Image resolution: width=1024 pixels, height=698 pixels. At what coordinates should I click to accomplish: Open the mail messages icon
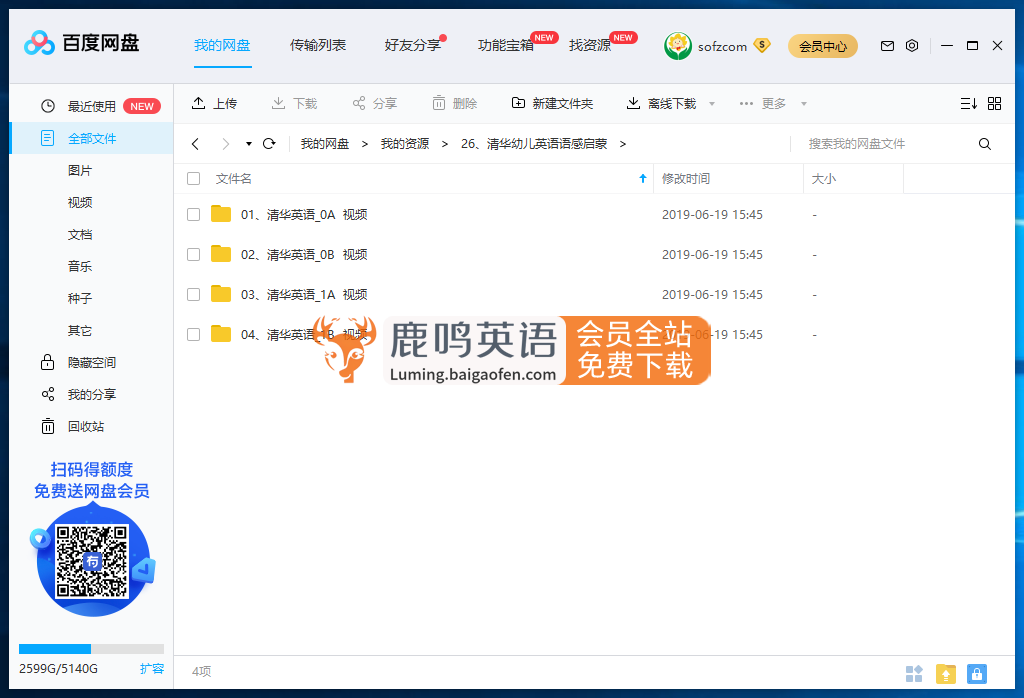click(887, 46)
